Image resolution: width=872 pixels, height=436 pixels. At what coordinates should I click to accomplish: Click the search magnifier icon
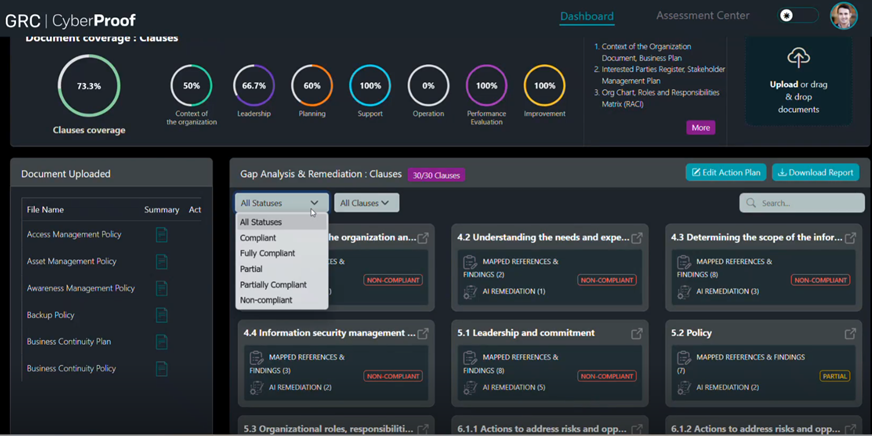(x=751, y=203)
